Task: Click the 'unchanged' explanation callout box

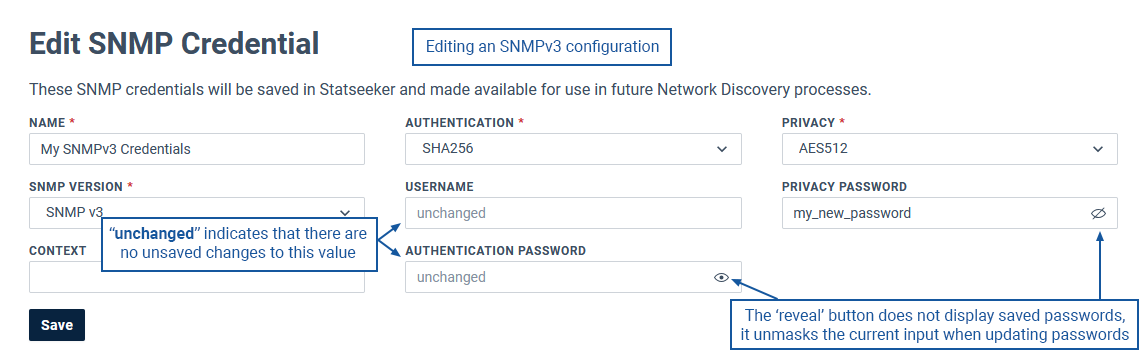Action: click(239, 244)
